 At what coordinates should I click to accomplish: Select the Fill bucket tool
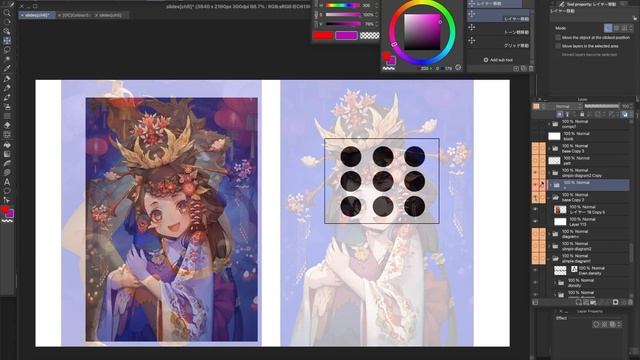click(7, 144)
